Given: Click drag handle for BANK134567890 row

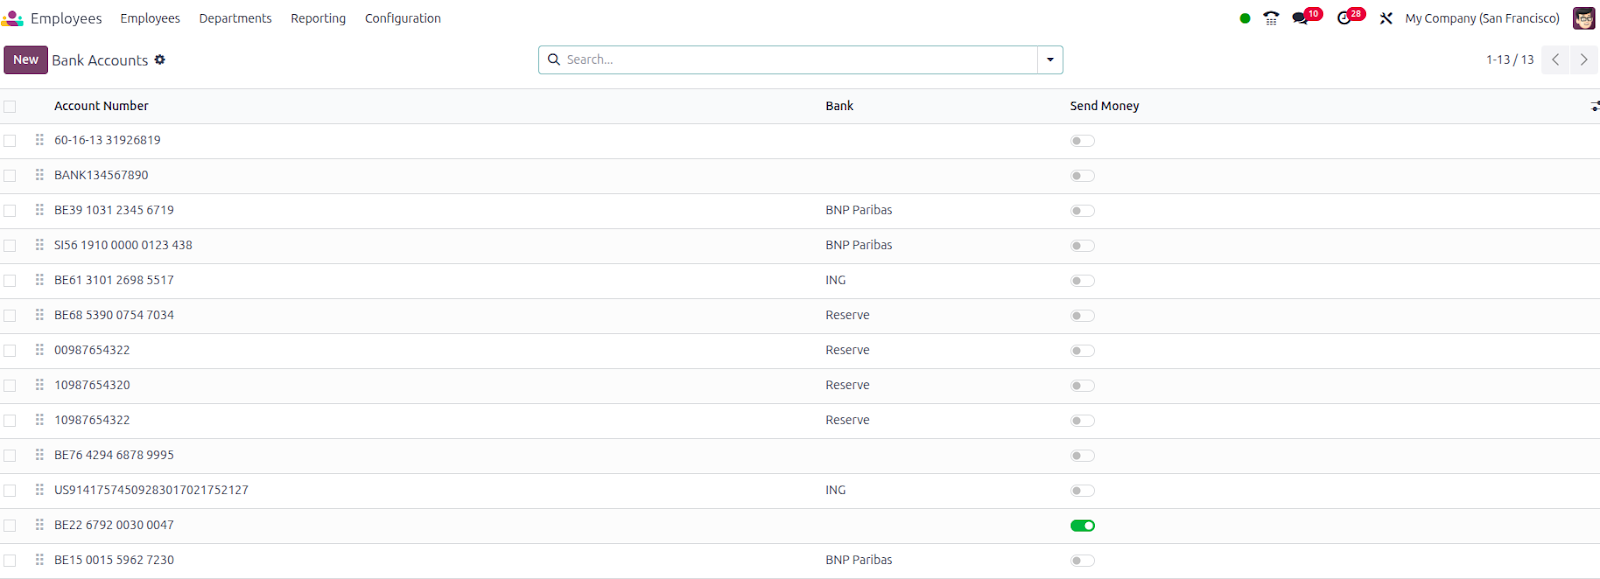Looking at the screenshot, I should point(40,175).
